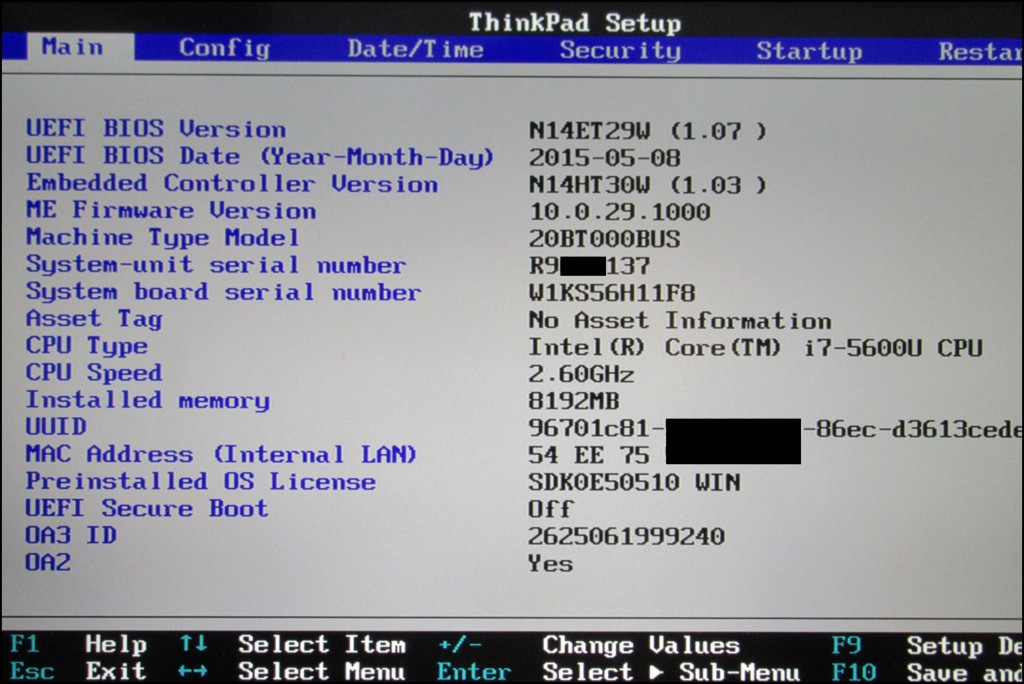Click the +/- footer key symbol
This screenshot has height=684, width=1024.
(x=460, y=645)
